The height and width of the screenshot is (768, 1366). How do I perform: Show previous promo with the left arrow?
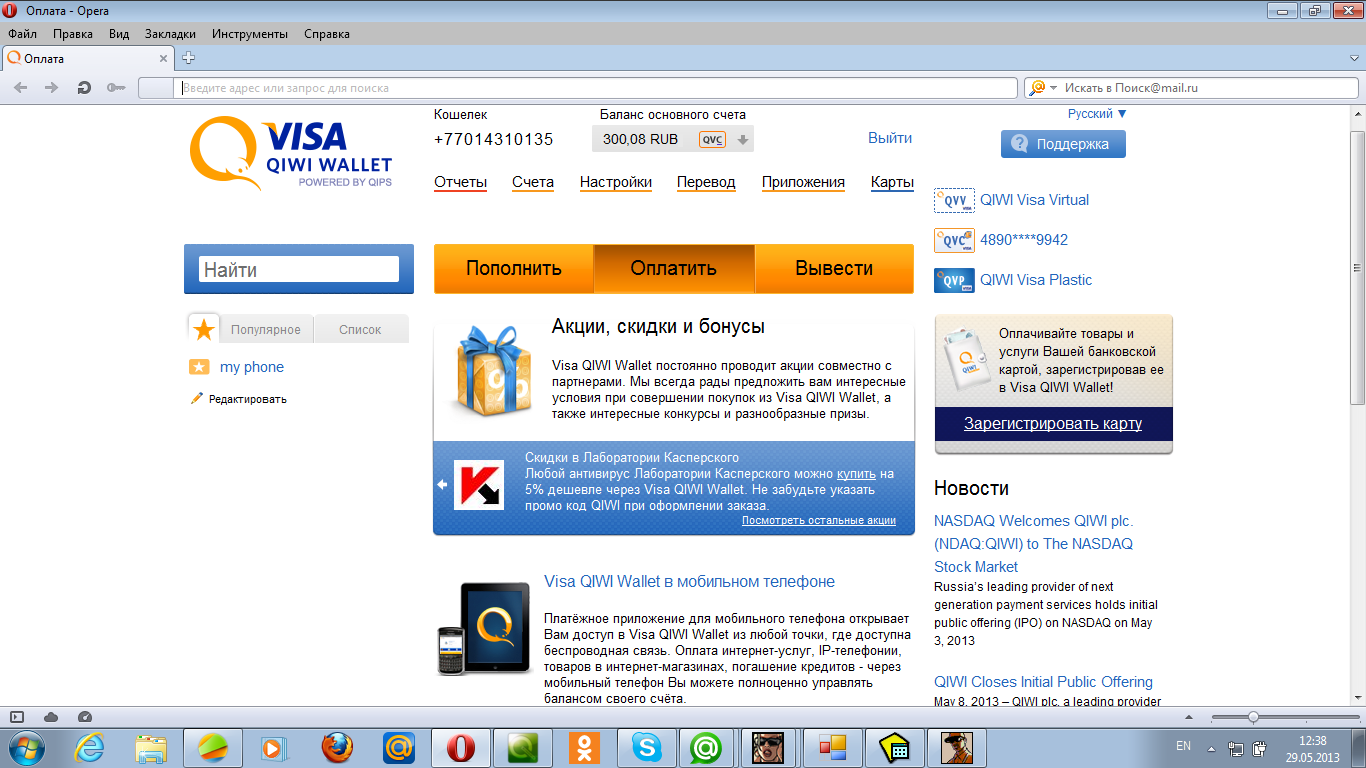442,485
